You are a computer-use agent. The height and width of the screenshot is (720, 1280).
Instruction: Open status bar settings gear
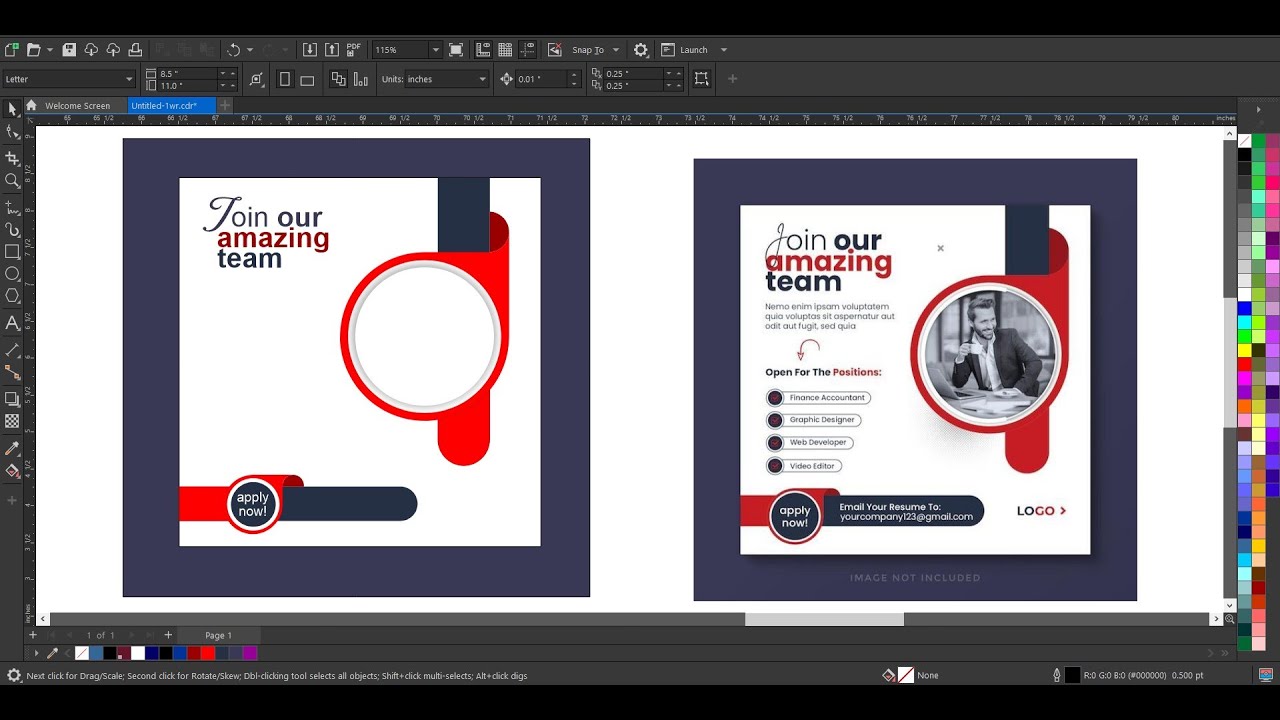tap(14, 675)
